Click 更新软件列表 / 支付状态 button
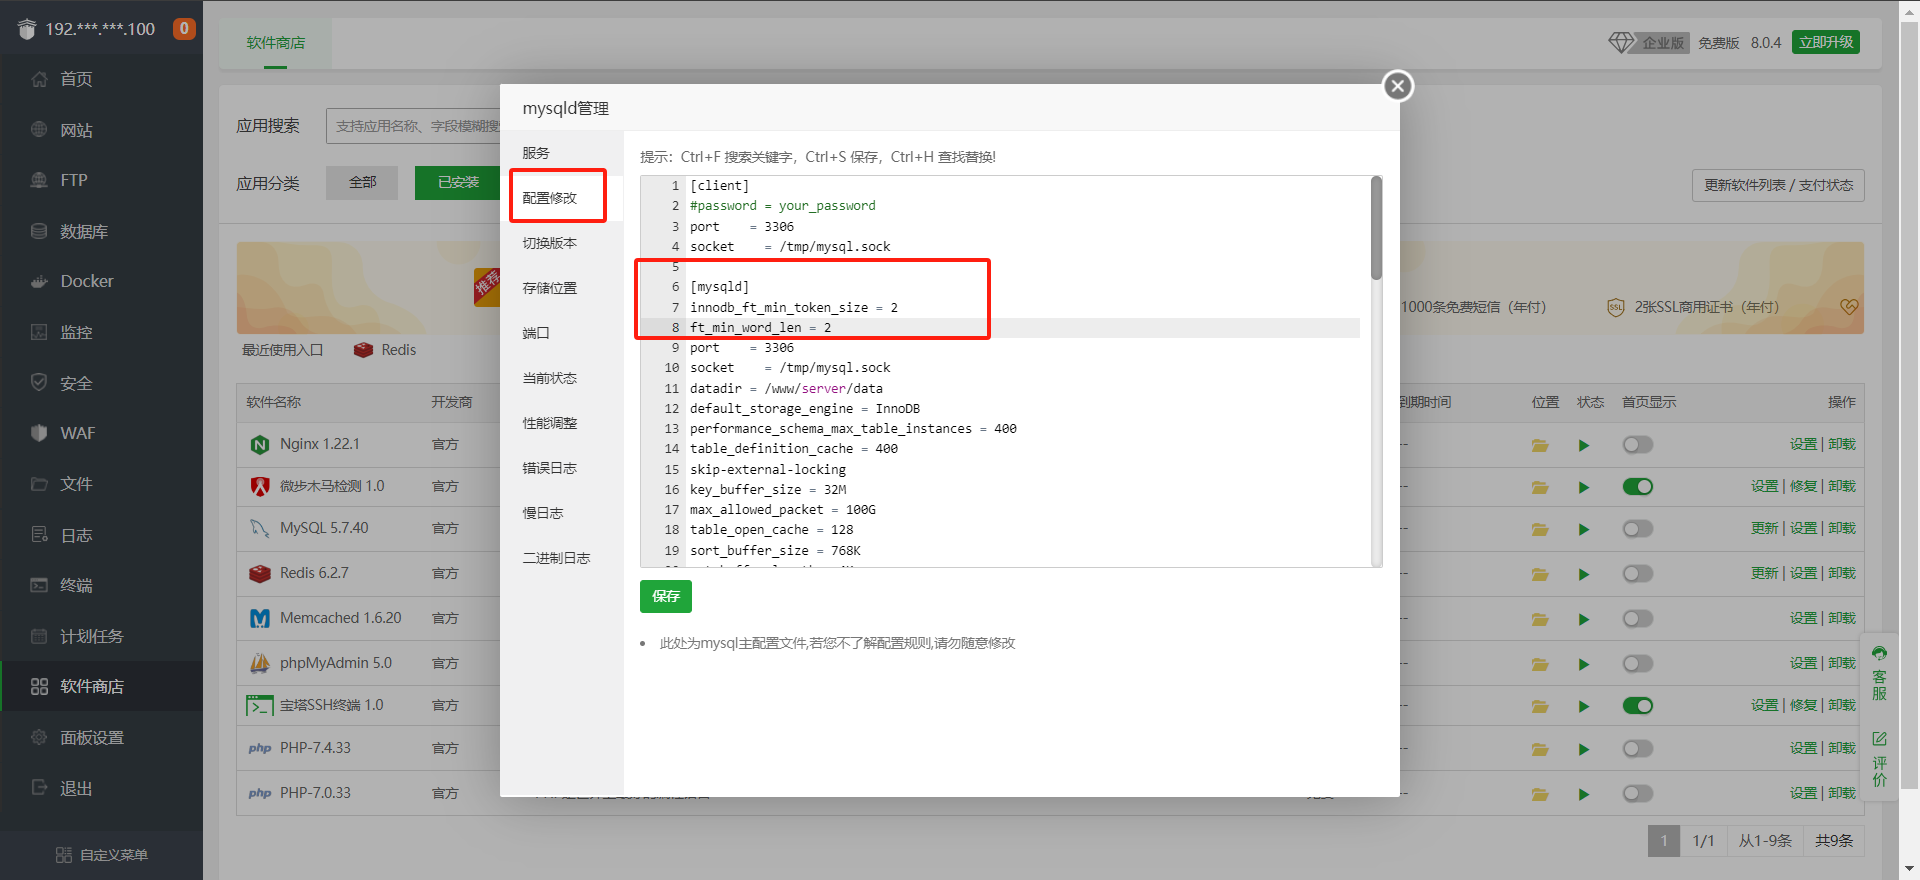Viewport: 1920px width, 880px height. coord(1778,185)
